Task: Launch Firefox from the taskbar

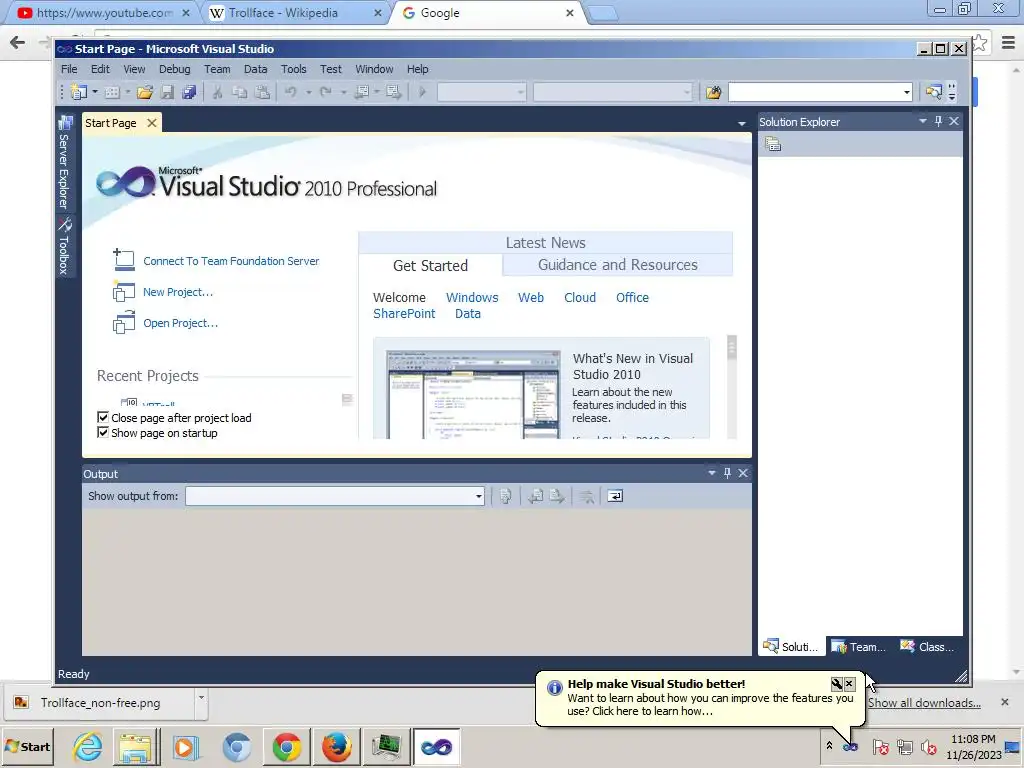Action: tap(336, 746)
